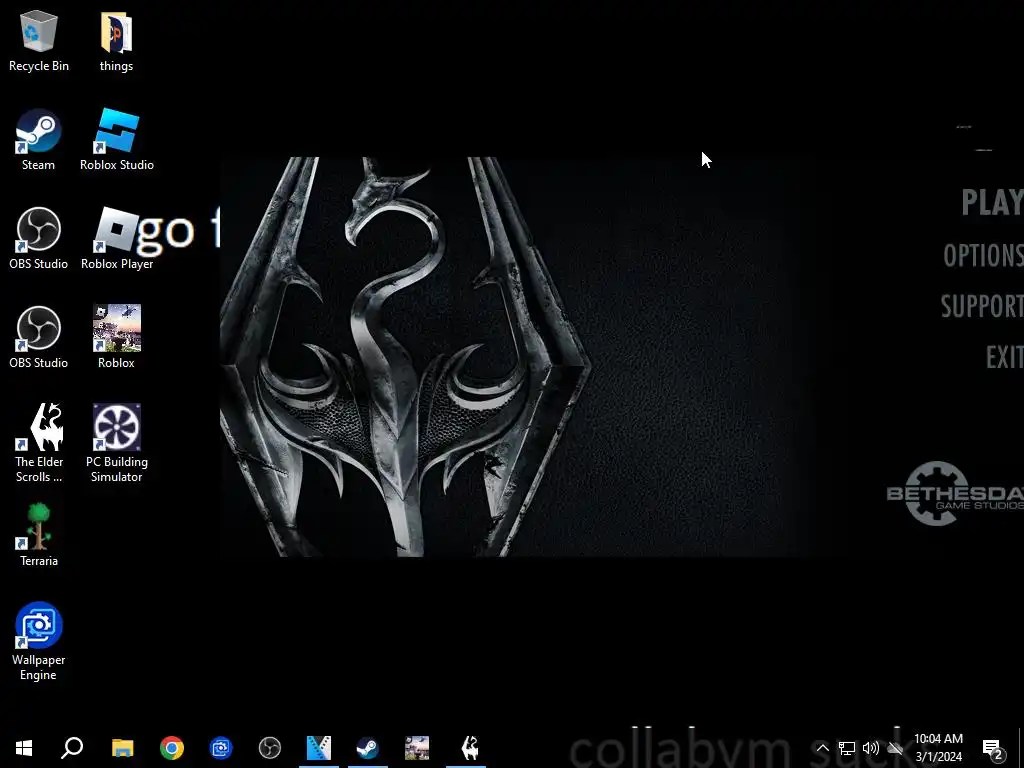The image size is (1024, 768).
Task: Launch Google Chrome from the taskbar
Action: click(172, 748)
